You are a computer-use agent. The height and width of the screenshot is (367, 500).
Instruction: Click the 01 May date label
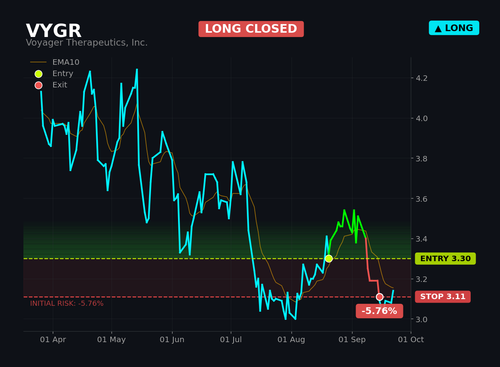click(111, 340)
